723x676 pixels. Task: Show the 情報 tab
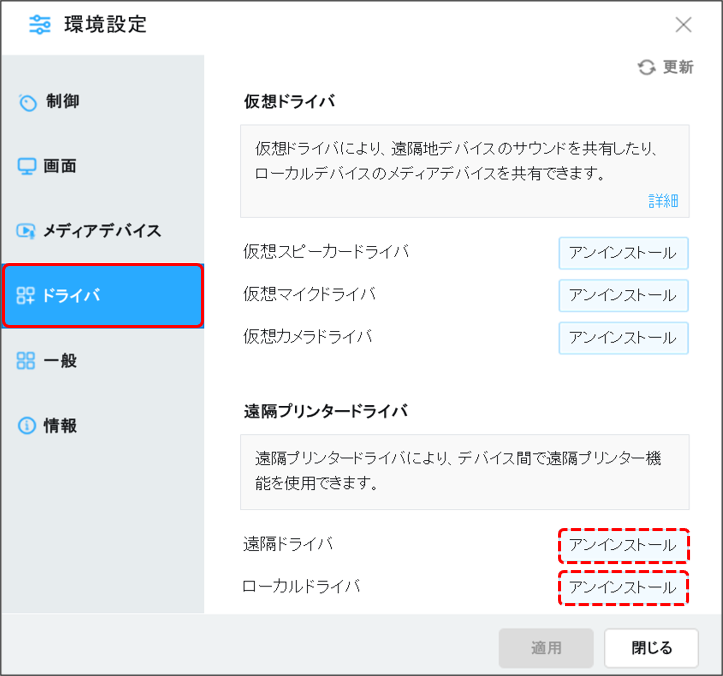coord(102,425)
